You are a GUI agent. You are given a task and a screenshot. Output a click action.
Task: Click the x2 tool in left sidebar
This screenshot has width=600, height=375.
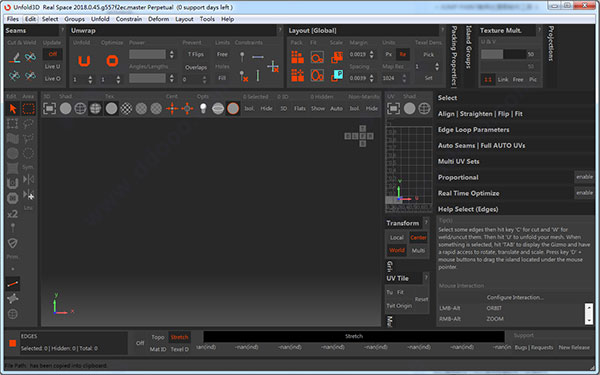(13, 214)
